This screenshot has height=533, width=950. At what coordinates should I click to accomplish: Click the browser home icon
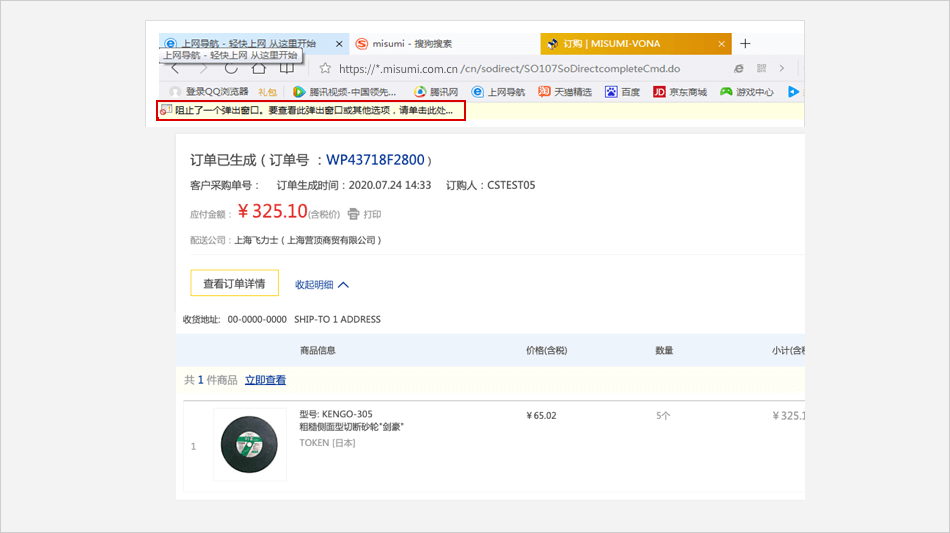[259, 69]
